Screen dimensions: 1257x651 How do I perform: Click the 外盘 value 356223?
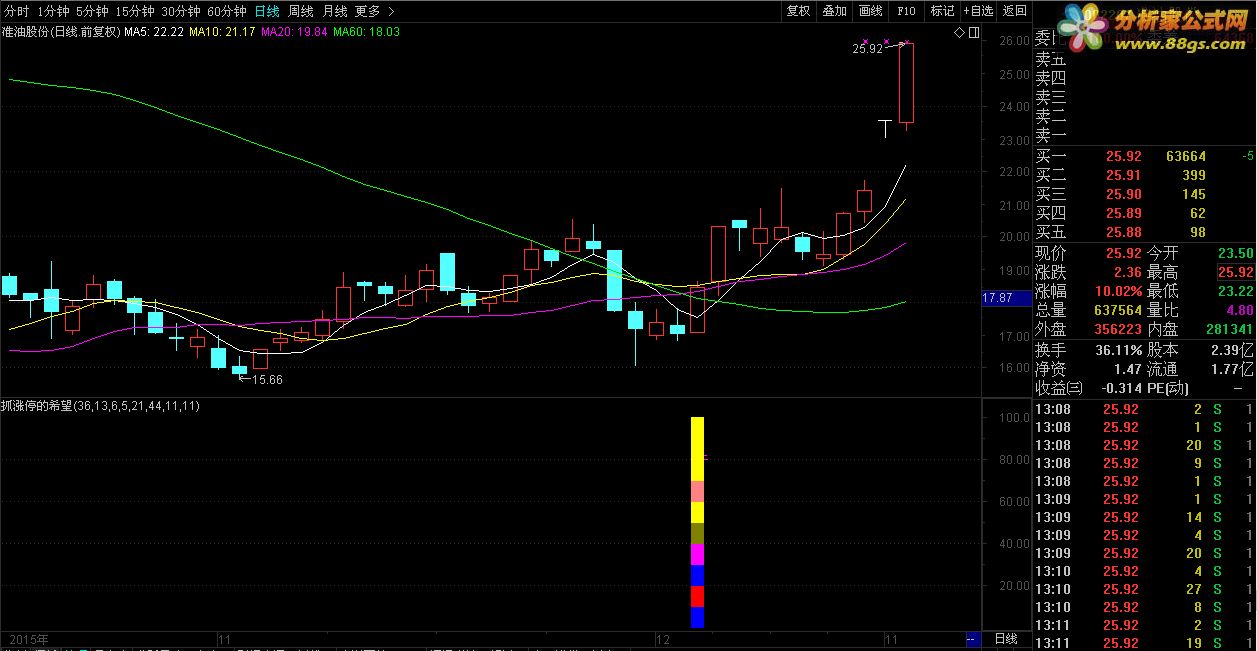click(1116, 329)
